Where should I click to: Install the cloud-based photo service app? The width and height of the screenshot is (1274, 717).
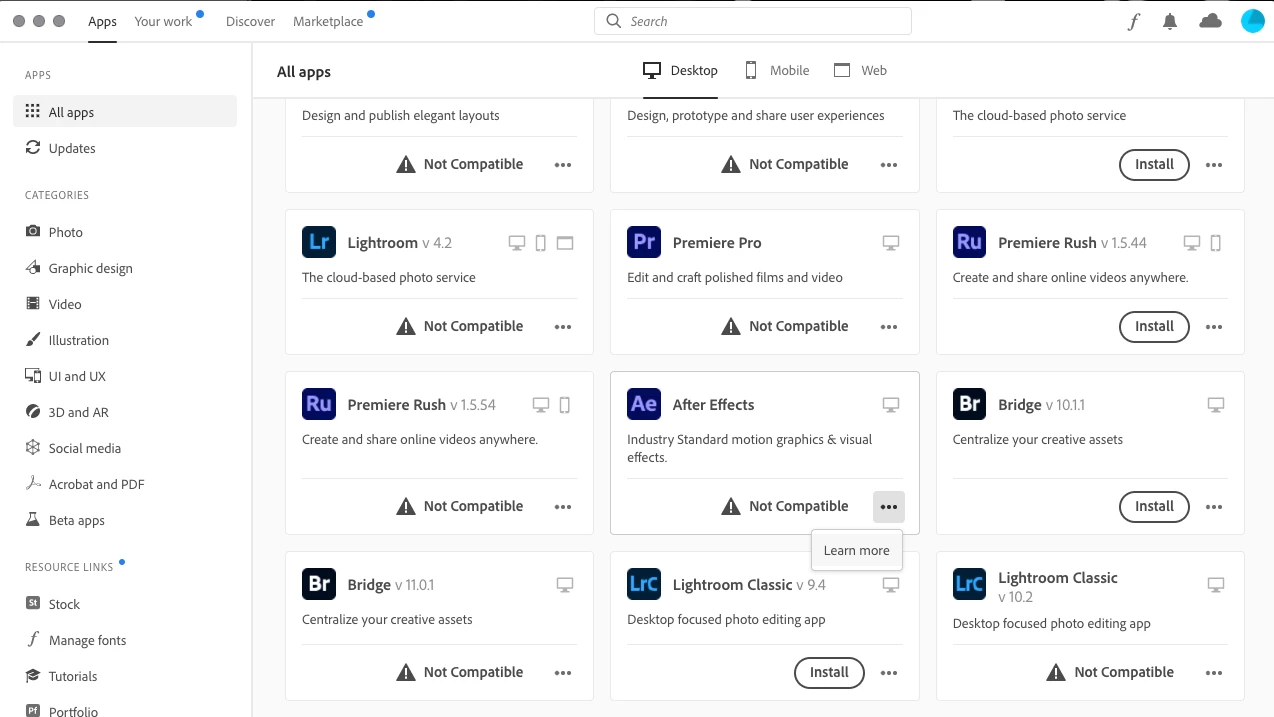pos(1154,164)
